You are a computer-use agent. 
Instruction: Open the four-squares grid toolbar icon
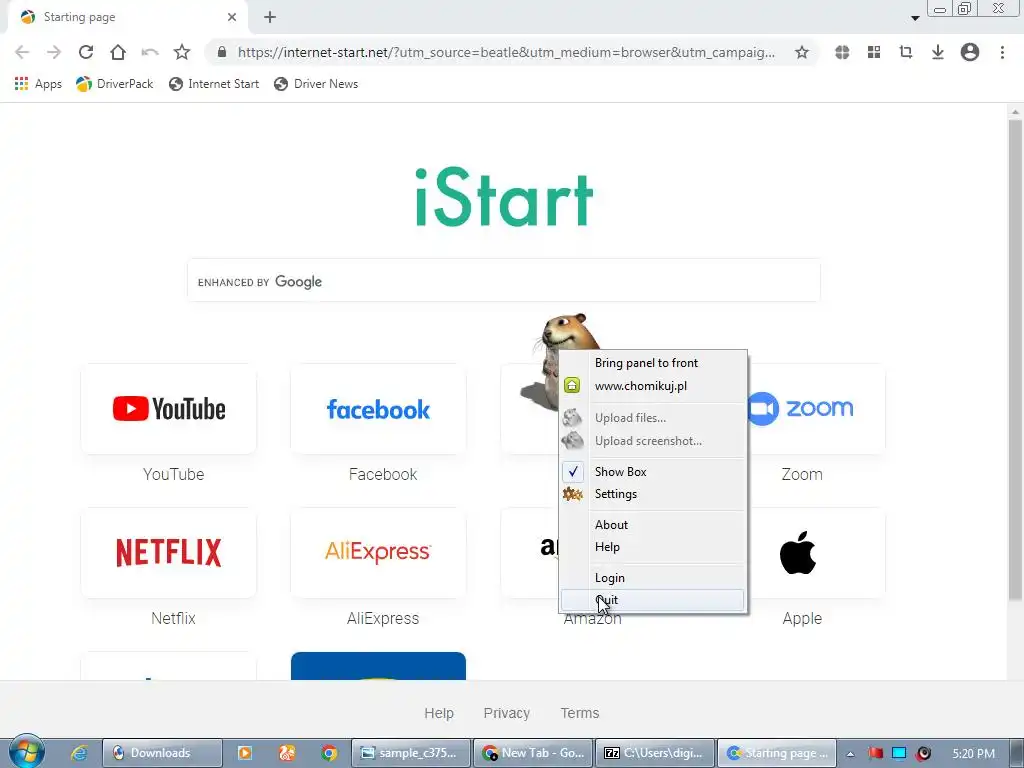(x=874, y=52)
